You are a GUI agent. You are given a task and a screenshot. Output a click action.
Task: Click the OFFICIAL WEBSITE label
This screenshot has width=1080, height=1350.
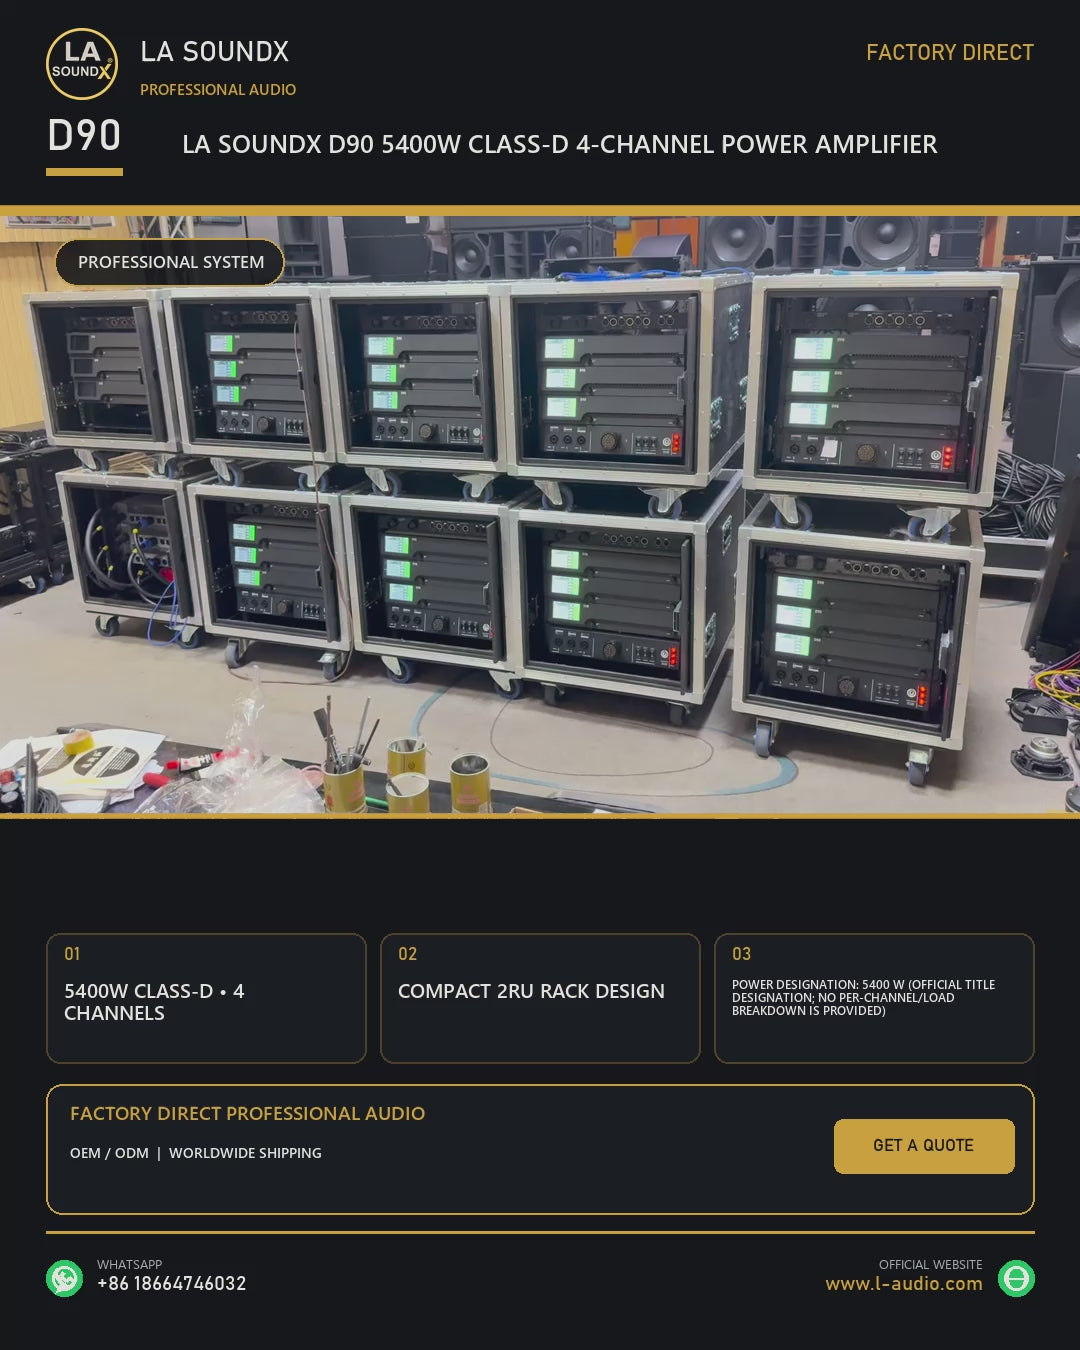(930, 1265)
